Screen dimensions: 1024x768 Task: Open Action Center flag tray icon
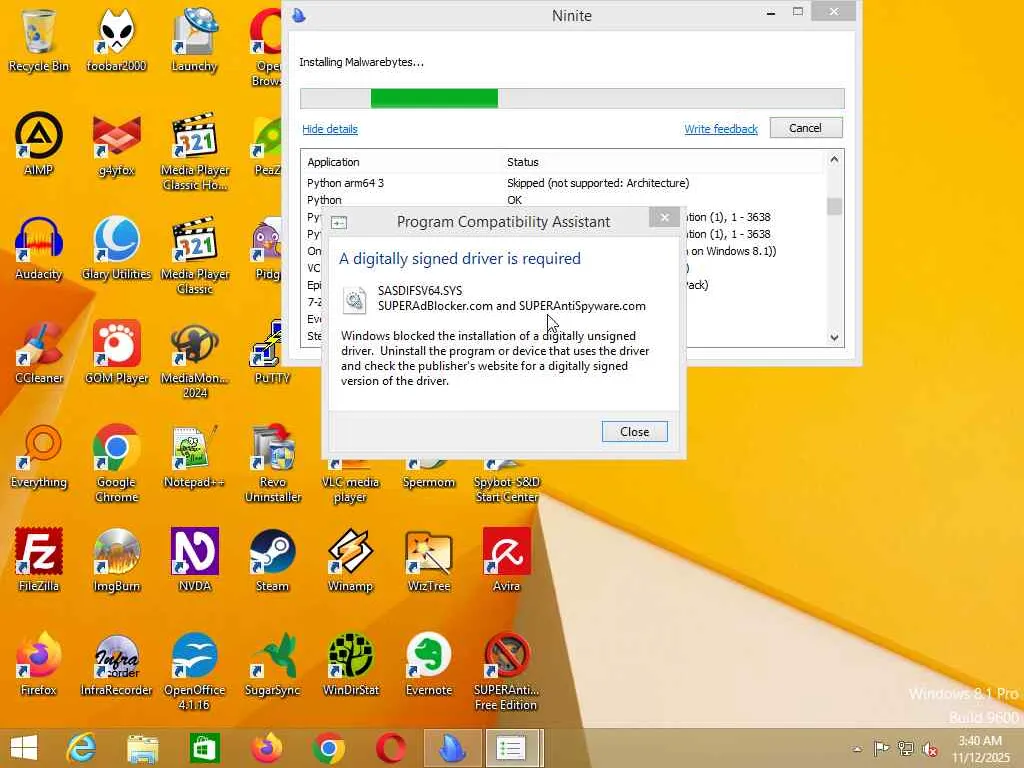[x=881, y=748]
